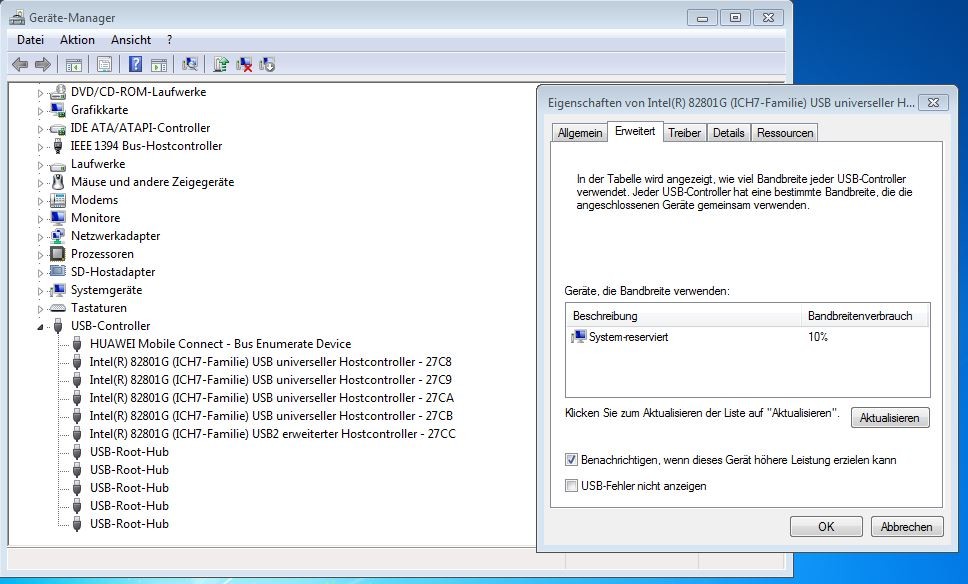Scan for hardware changes icon

190,64
